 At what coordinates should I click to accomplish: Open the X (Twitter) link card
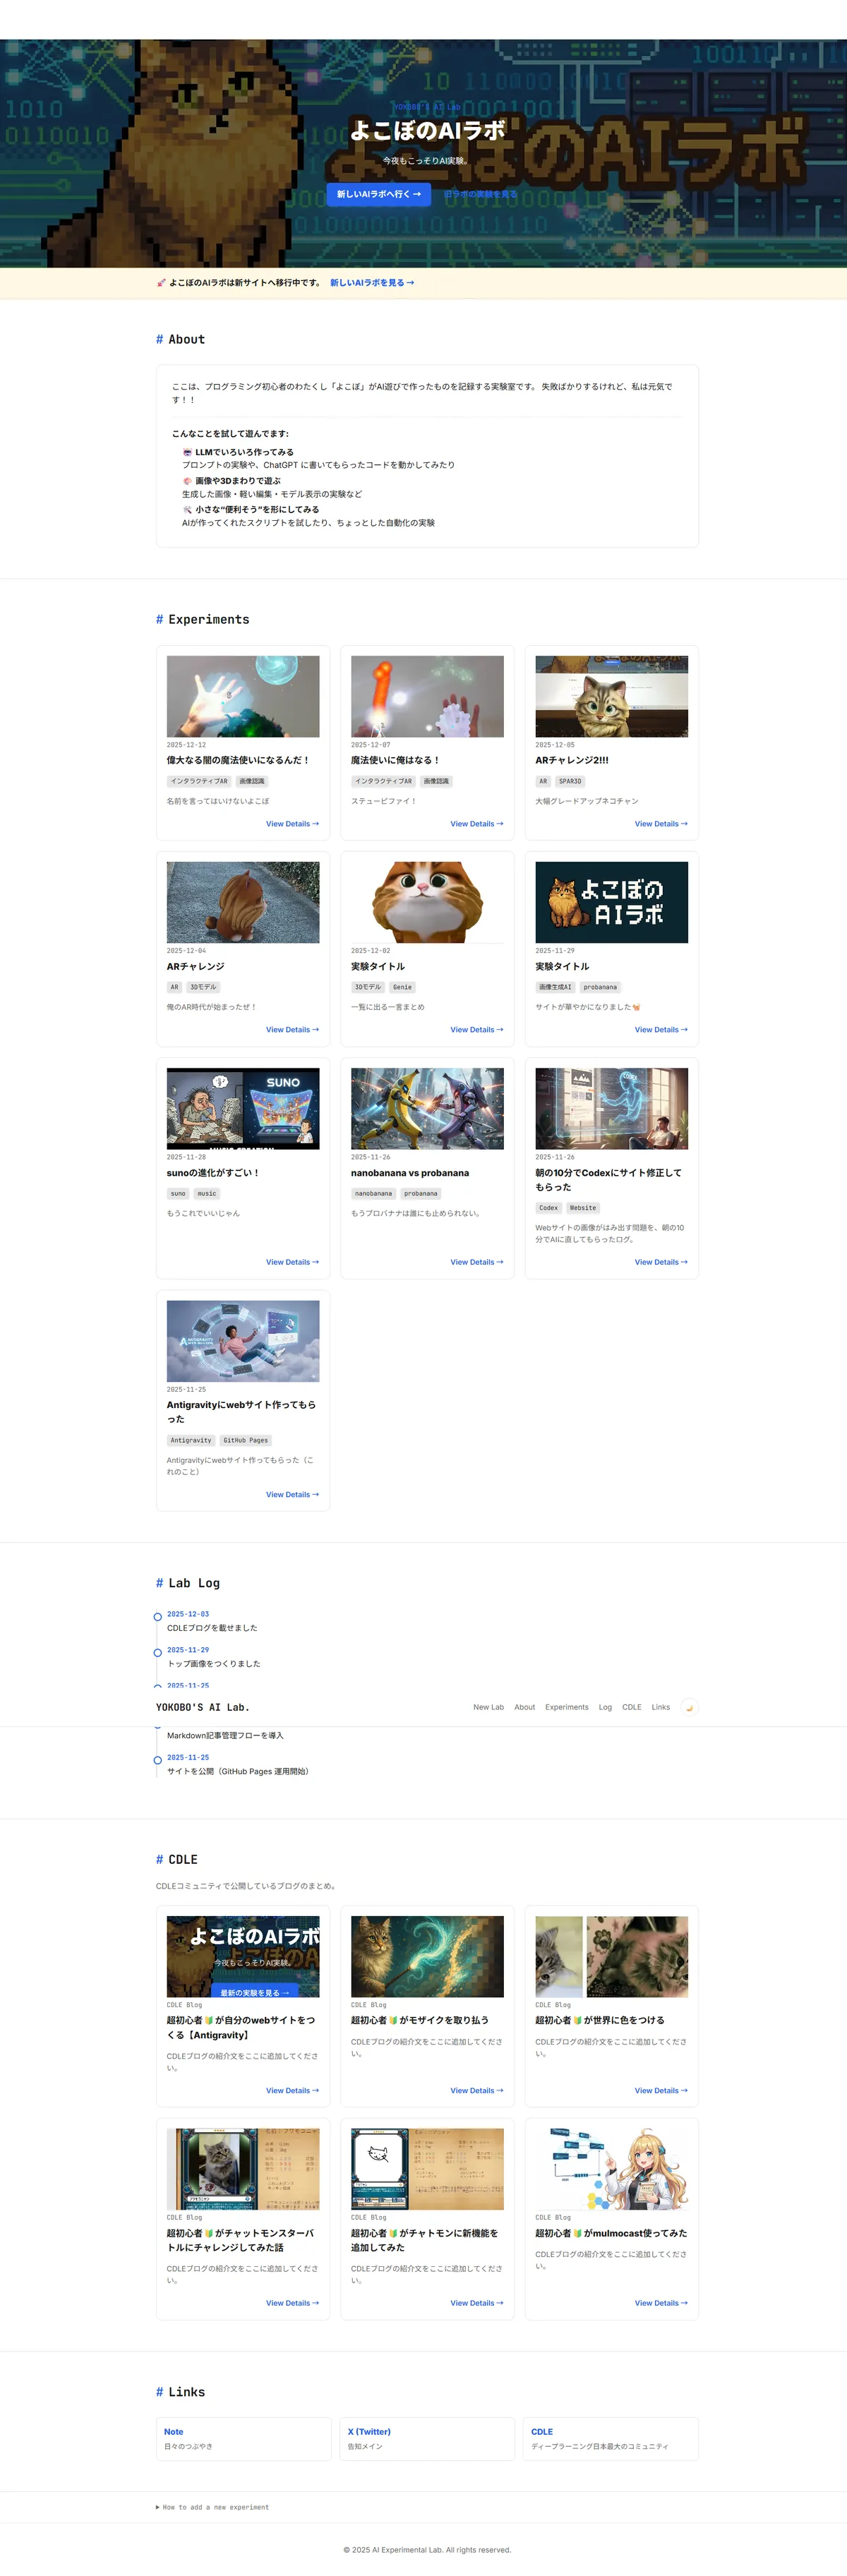427,2438
